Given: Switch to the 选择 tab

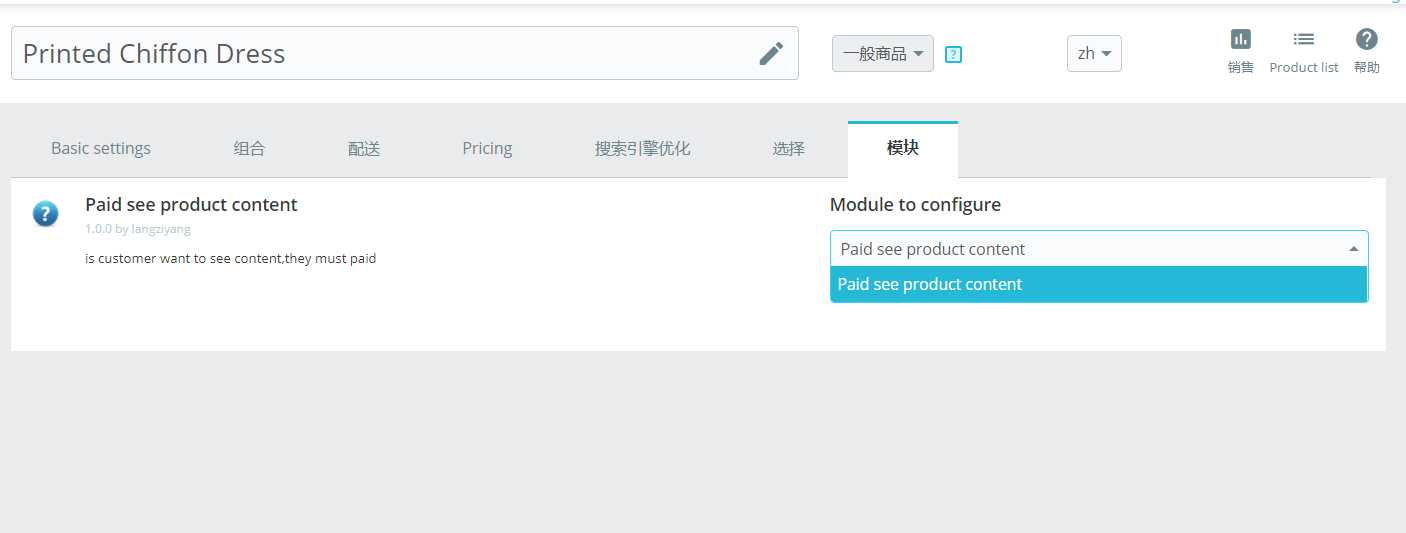Looking at the screenshot, I should [788, 148].
